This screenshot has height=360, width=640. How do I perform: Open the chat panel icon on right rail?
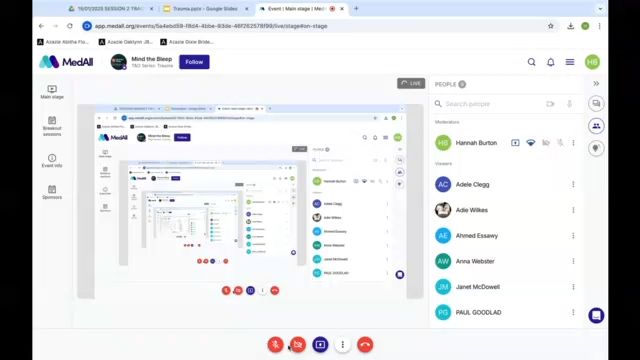click(596, 104)
